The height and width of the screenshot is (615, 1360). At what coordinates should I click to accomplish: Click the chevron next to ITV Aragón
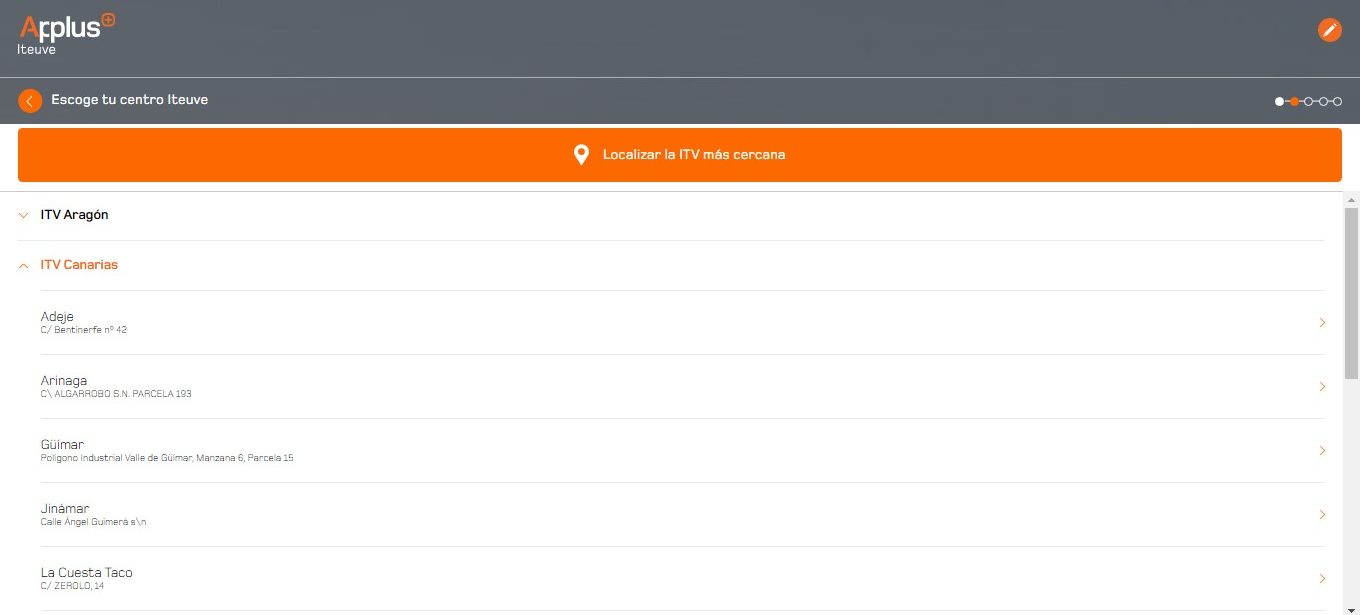click(x=24, y=215)
